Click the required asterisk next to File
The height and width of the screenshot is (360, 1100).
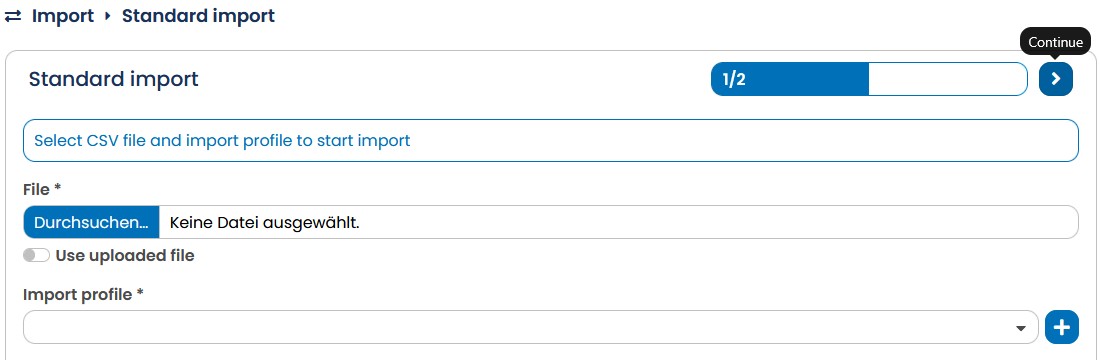click(x=58, y=189)
